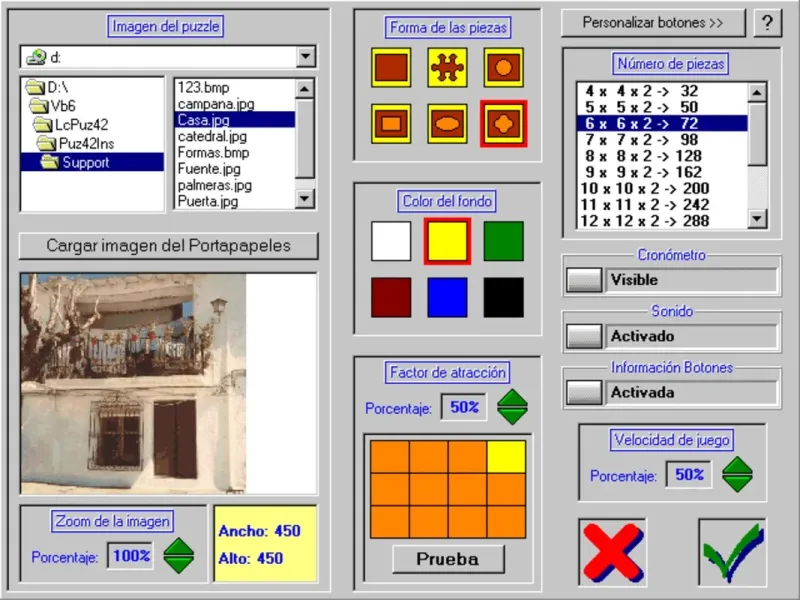This screenshot has height=600, width=800.
Task: Click the attraction factor 50% field
Action: [464, 407]
